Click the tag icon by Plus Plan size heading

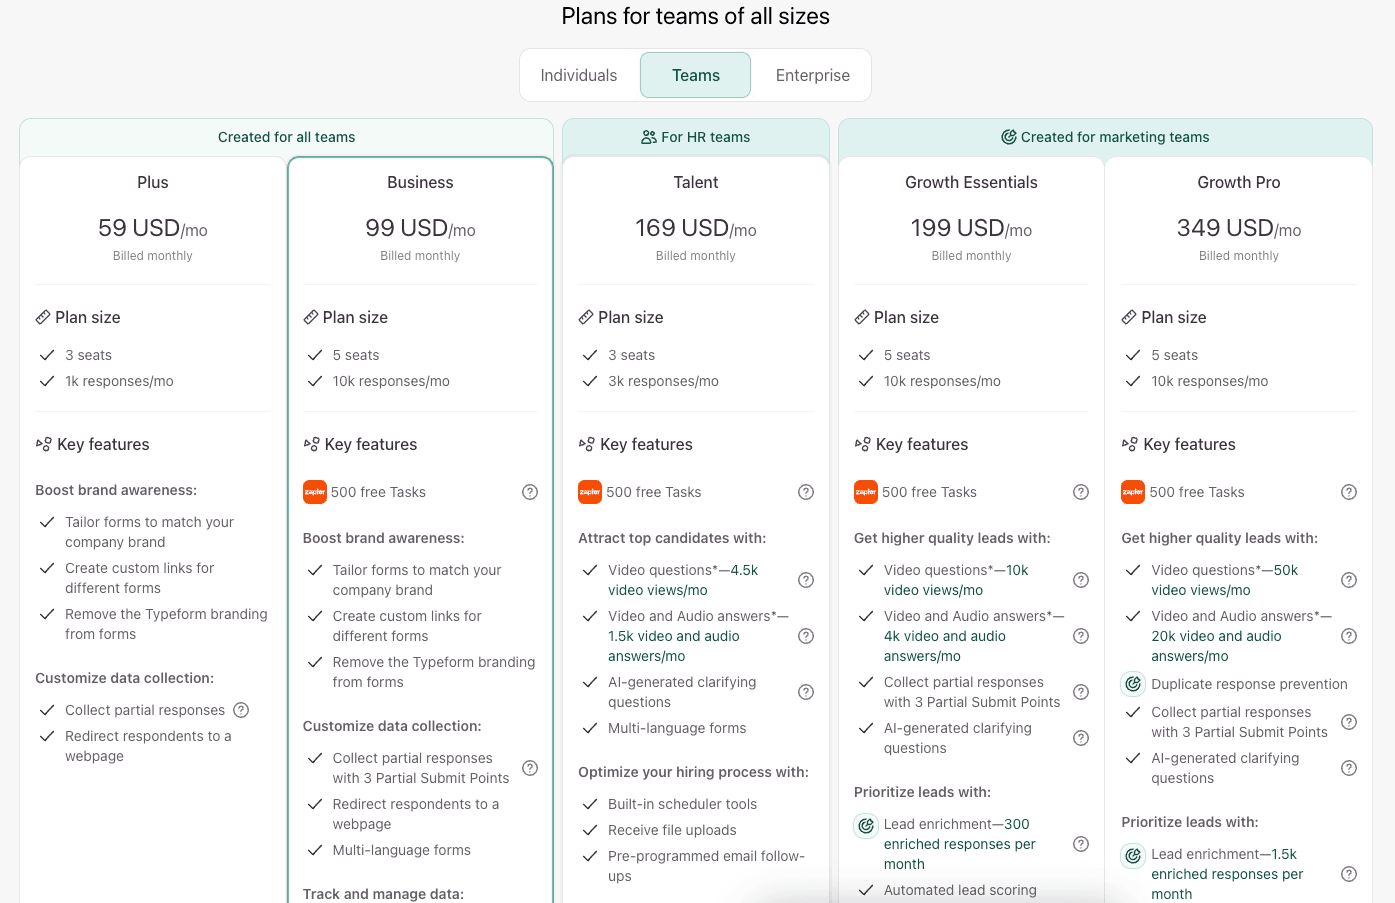pyautogui.click(x=43, y=316)
